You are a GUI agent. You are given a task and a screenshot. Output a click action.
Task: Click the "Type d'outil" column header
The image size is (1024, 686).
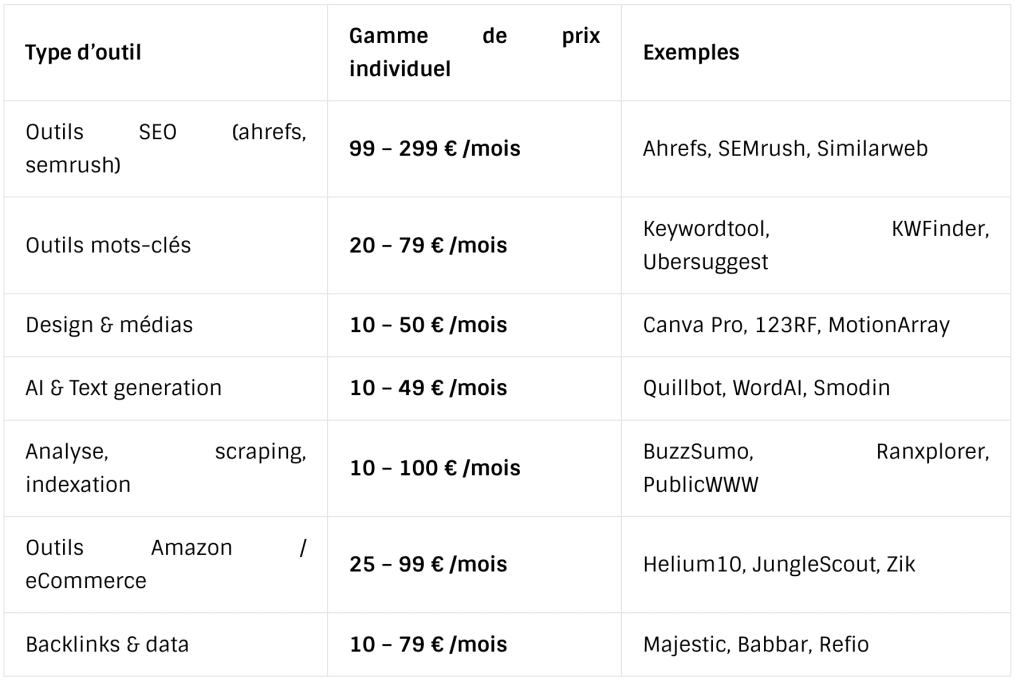[x=83, y=52]
